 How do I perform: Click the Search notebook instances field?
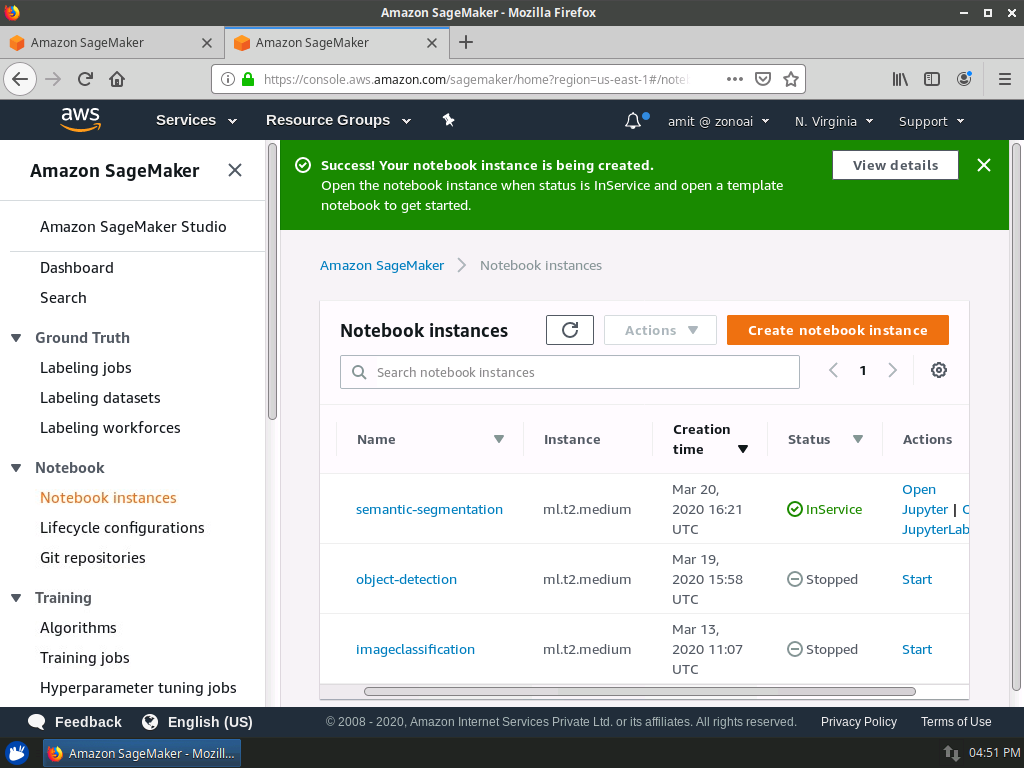(569, 372)
